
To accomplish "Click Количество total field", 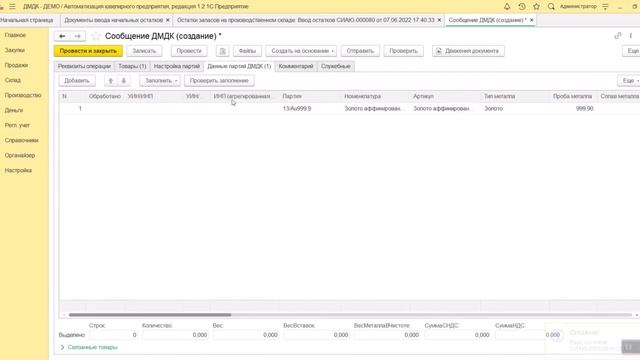I will tap(175, 335).
